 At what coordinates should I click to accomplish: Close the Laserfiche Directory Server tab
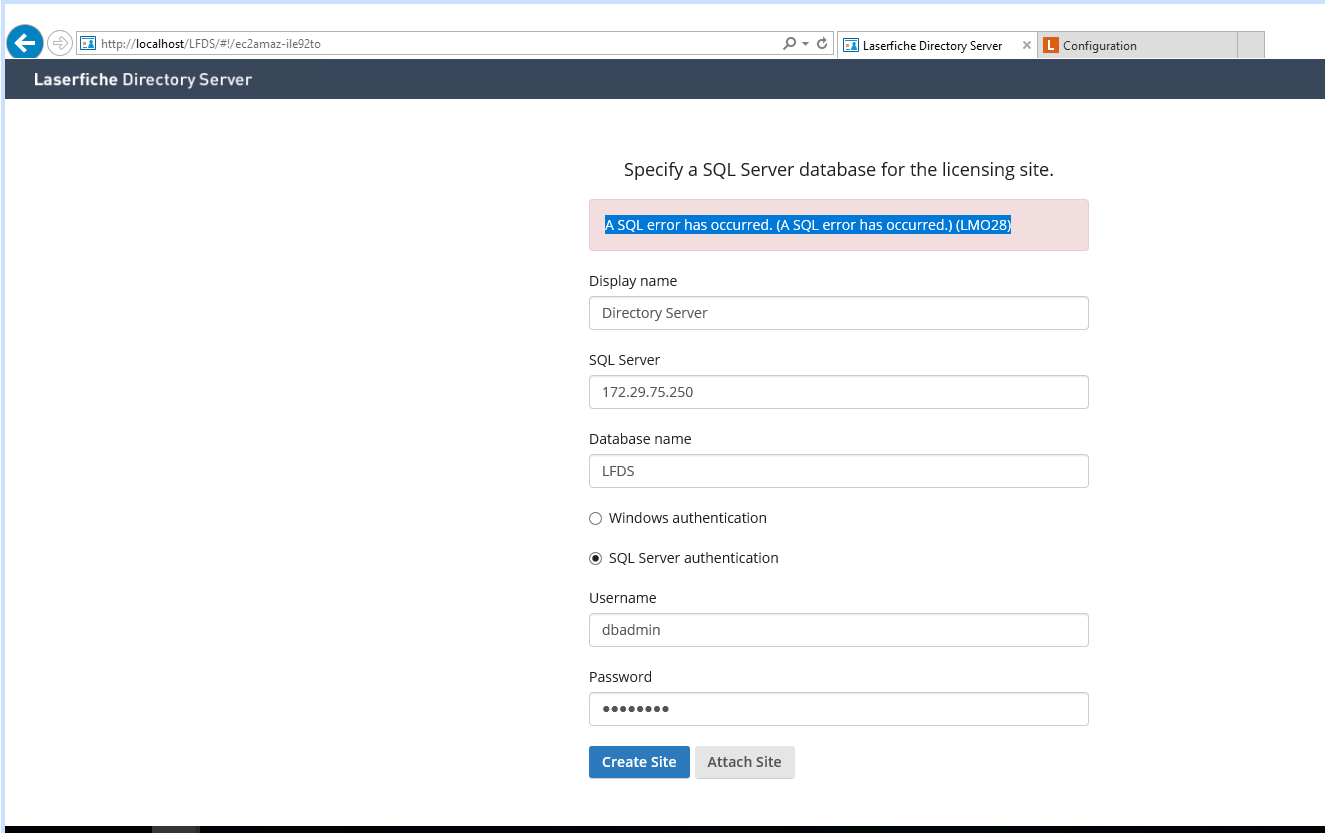coord(1026,45)
